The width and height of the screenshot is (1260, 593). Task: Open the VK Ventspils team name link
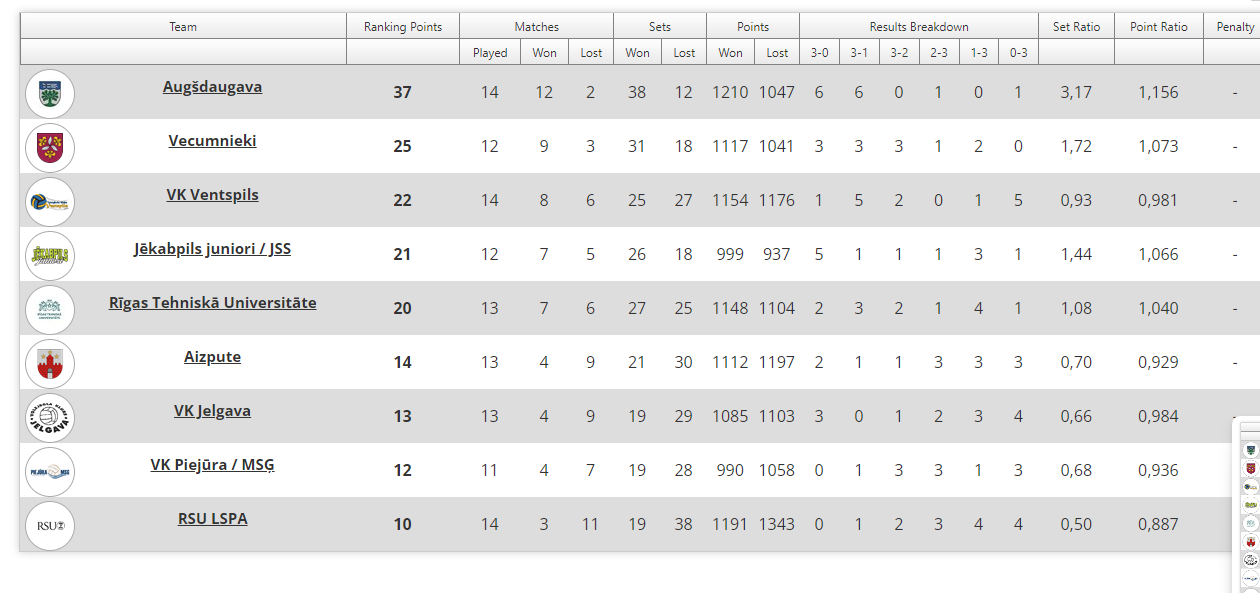(x=212, y=195)
